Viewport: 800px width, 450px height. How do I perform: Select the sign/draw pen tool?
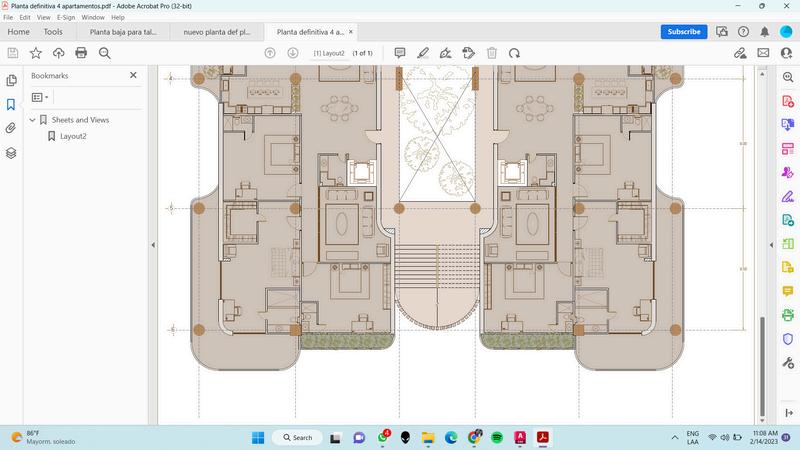pyautogui.click(x=445, y=53)
